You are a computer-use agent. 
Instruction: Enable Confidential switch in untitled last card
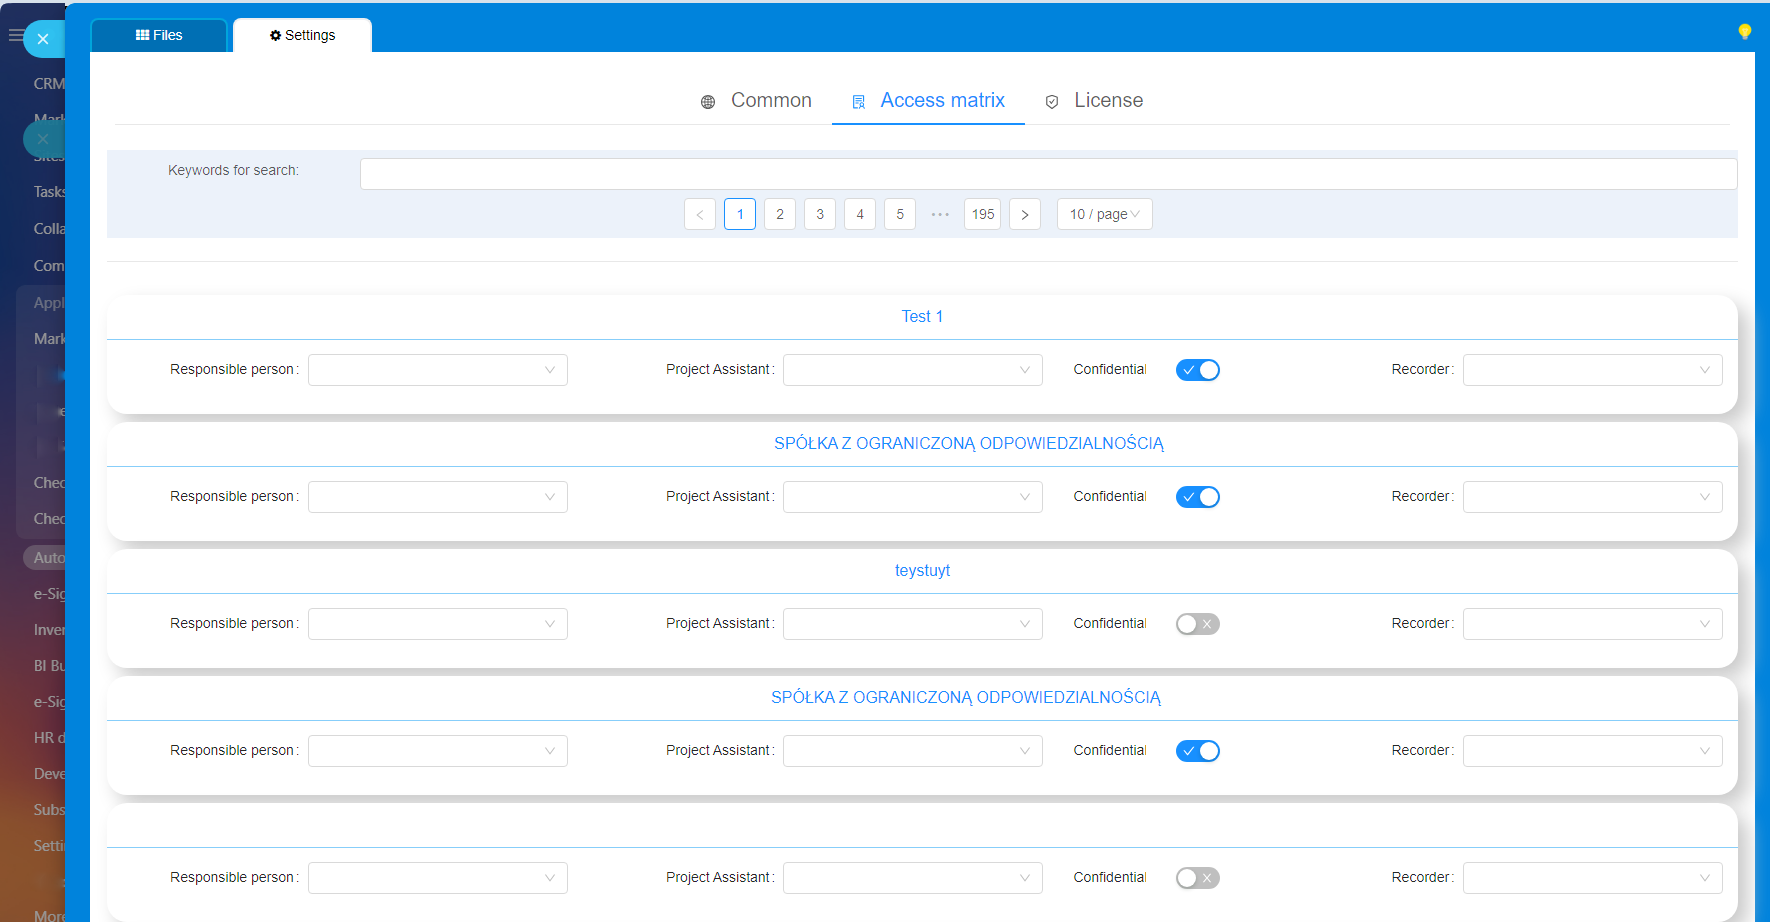(1198, 878)
